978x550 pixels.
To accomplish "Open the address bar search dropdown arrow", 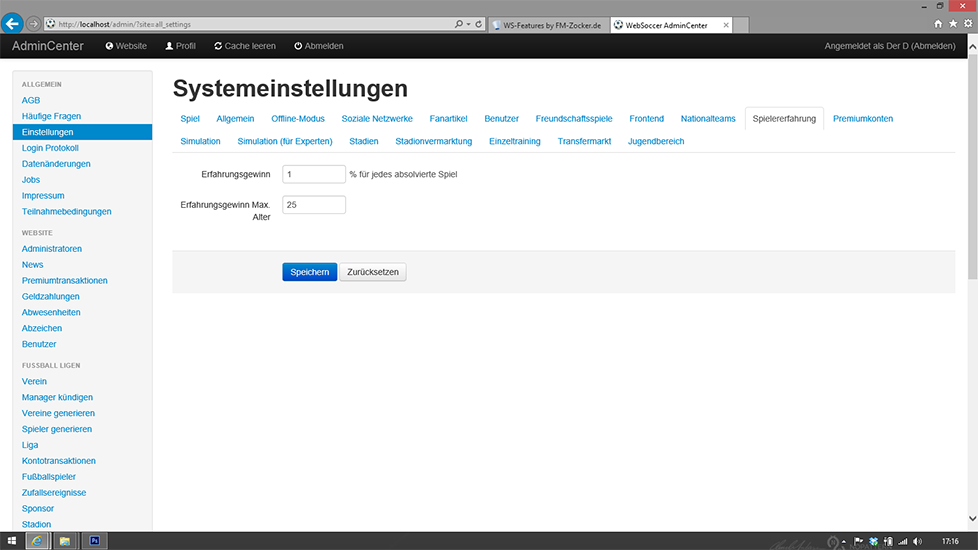I will coord(466,23).
